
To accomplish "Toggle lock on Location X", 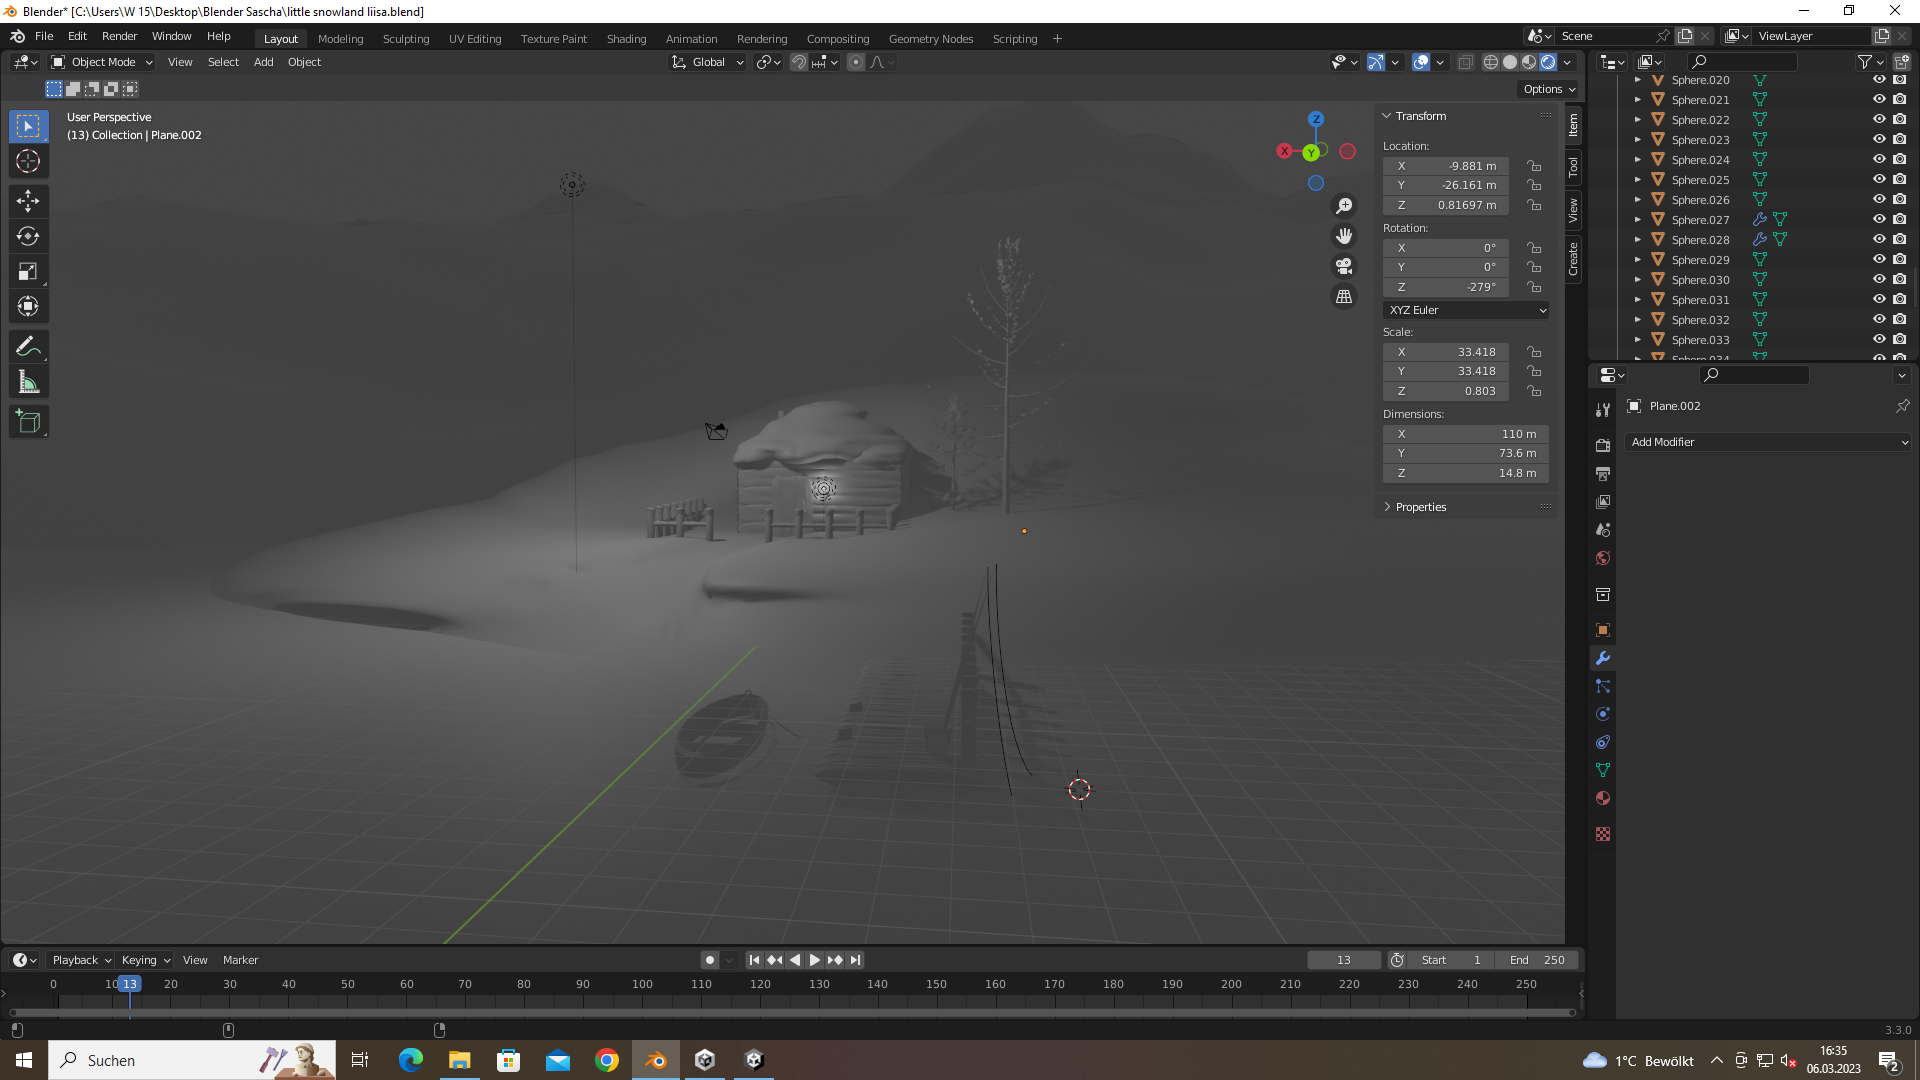I will pyautogui.click(x=1534, y=166).
